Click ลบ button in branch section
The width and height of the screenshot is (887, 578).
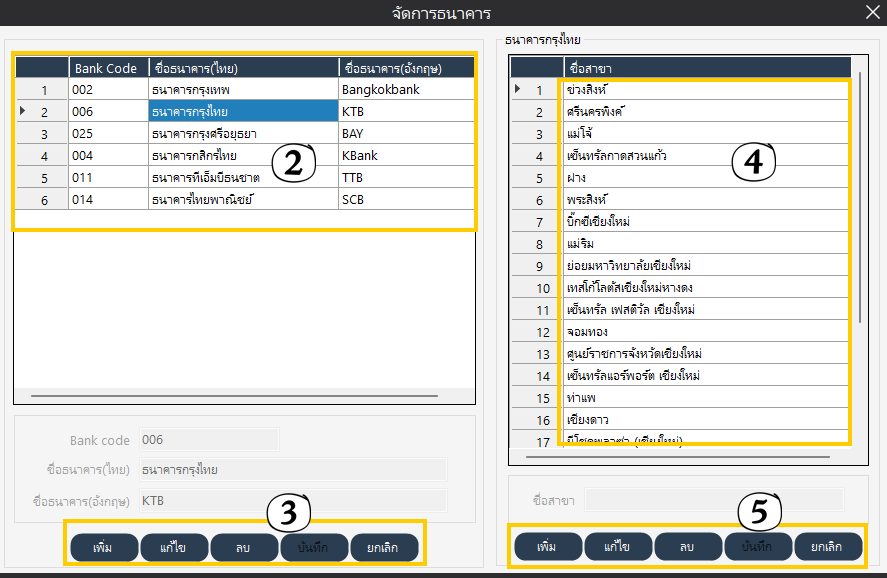click(687, 548)
